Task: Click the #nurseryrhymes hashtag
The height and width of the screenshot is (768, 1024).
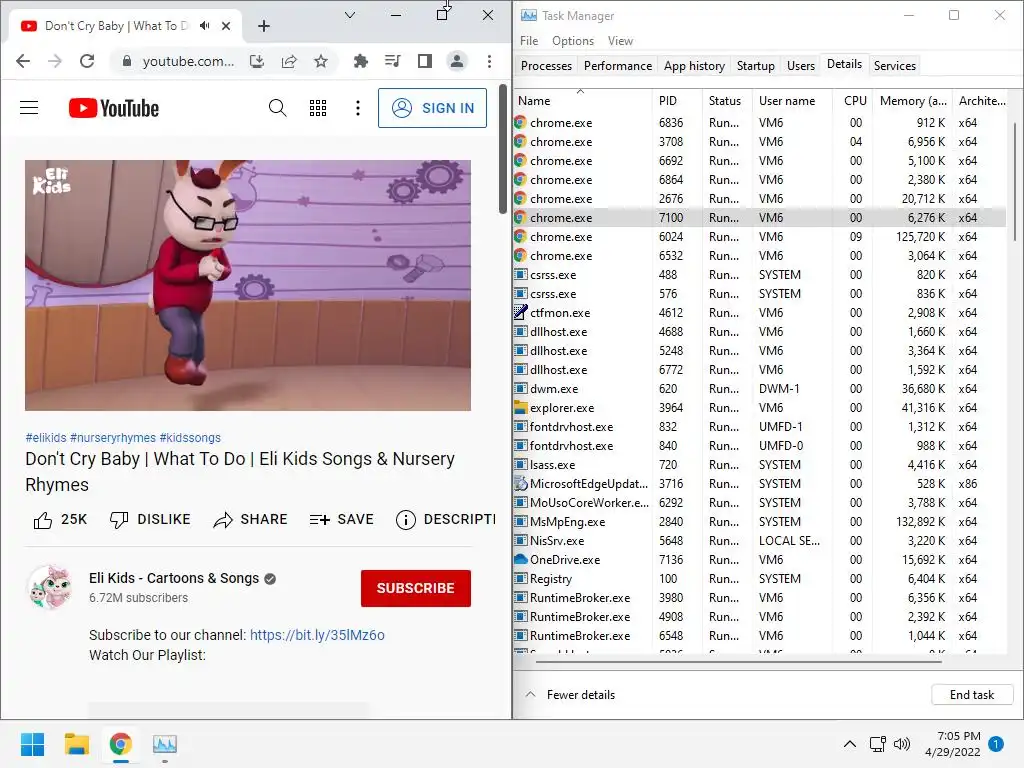Action: [x=113, y=438]
